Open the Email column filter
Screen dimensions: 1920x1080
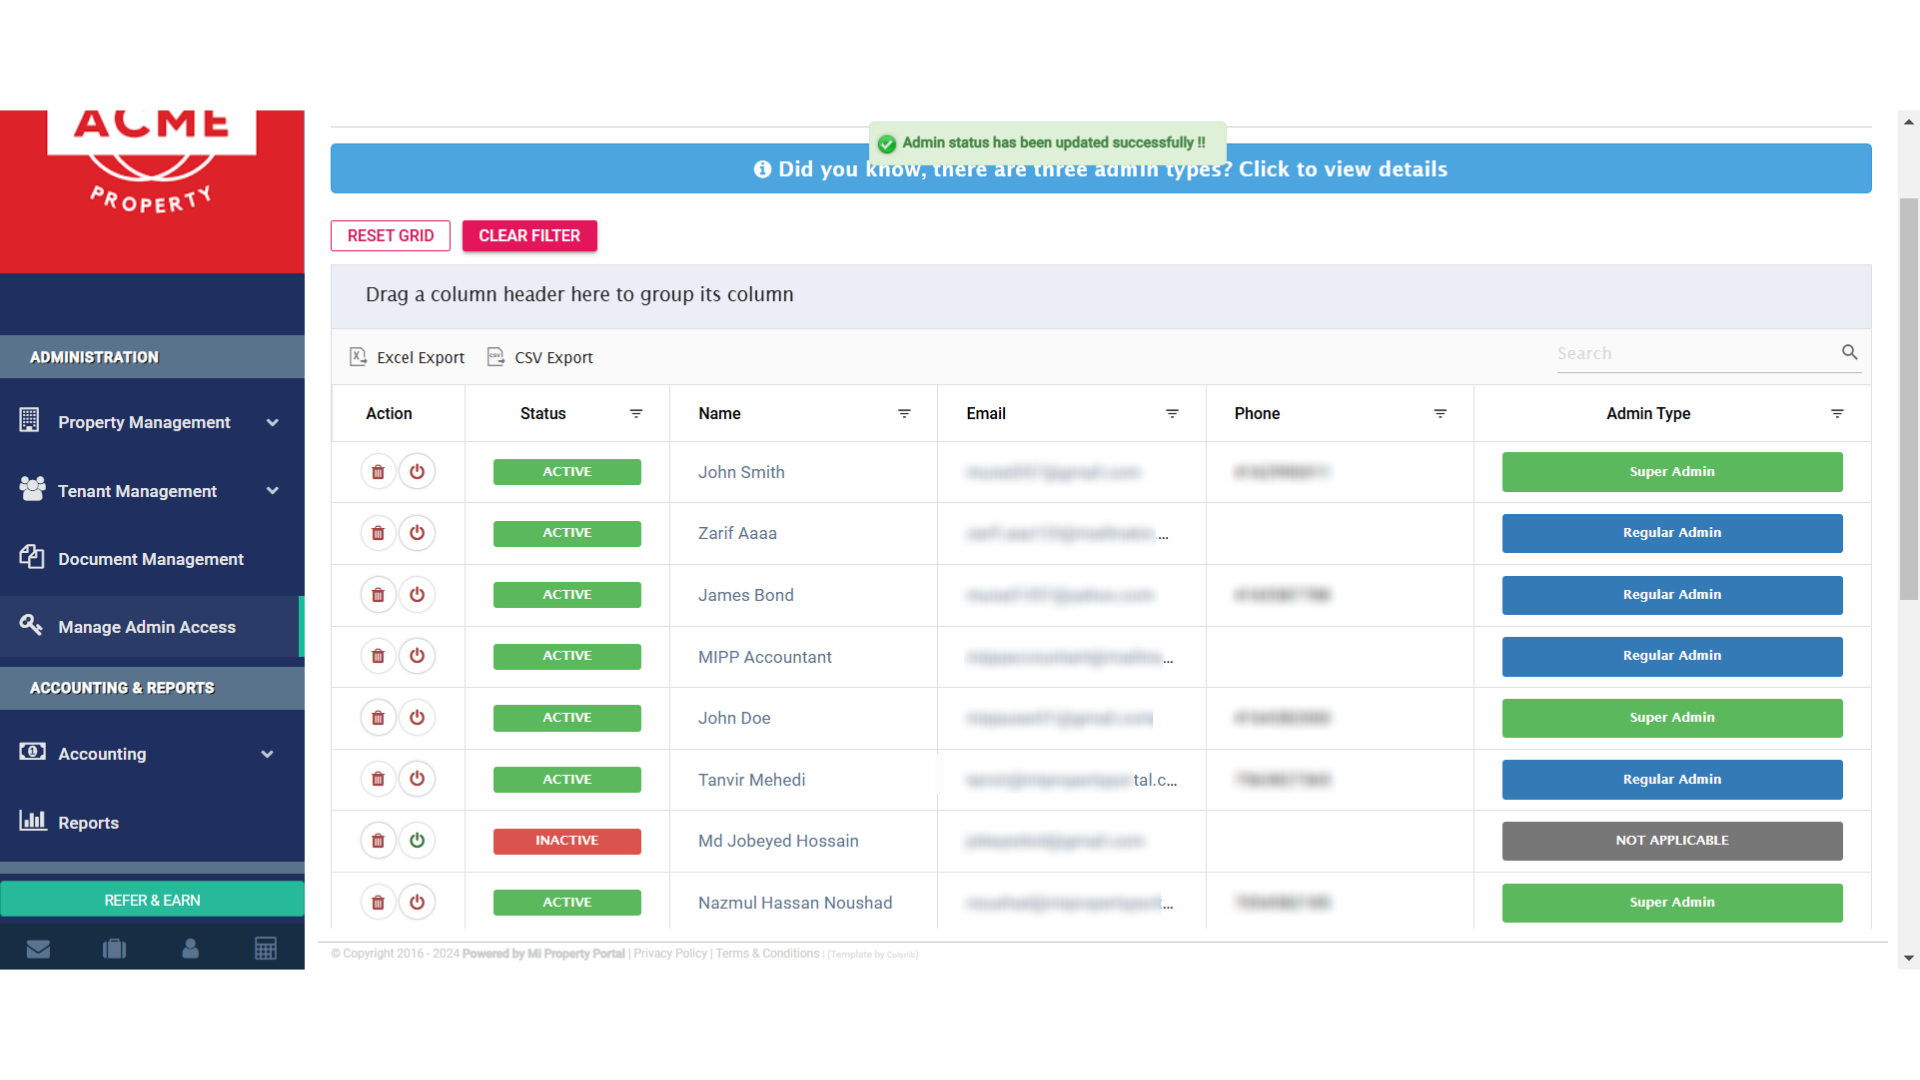1172,414
